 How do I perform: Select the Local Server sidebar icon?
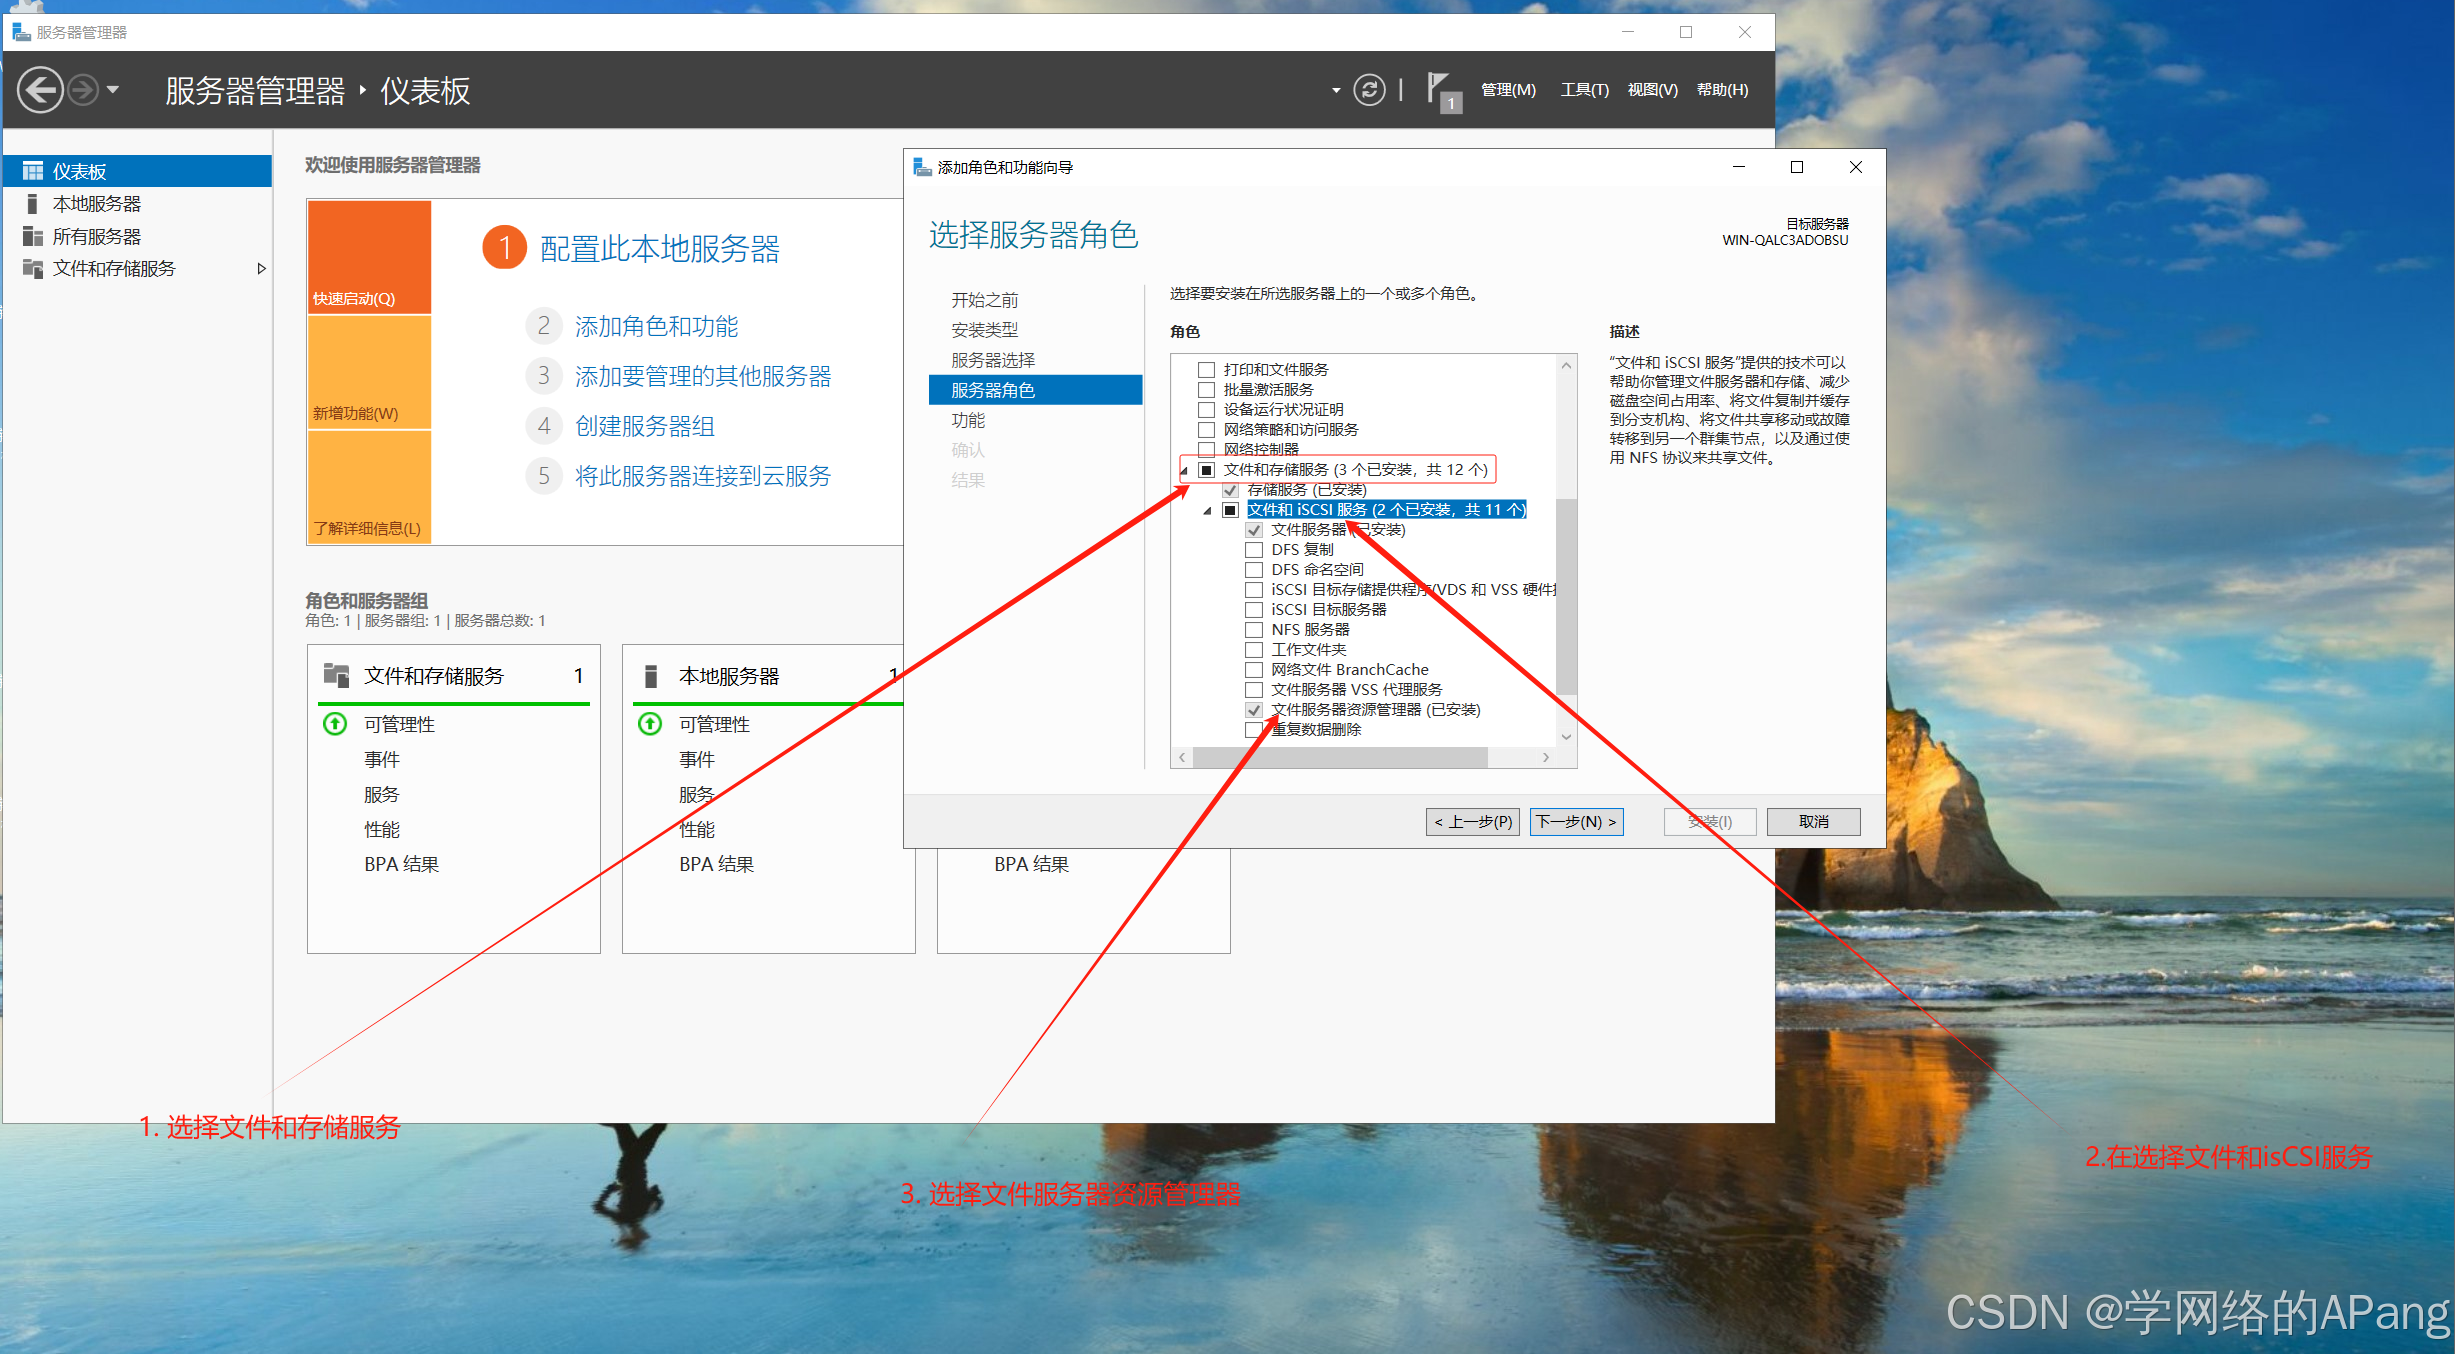pos(33,204)
